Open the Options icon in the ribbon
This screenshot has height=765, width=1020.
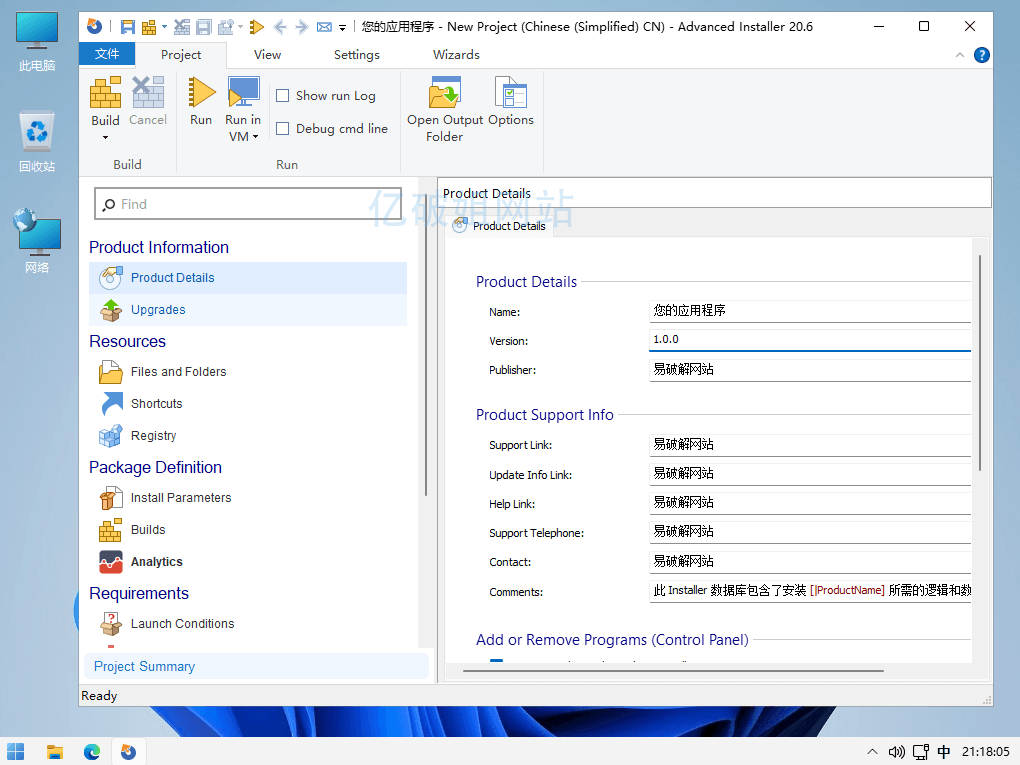[x=510, y=94]
